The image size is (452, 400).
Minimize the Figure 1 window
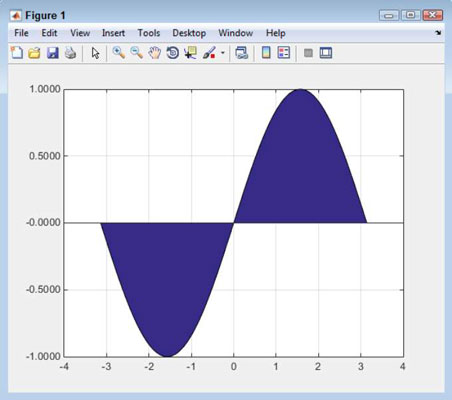coord(389,15)
